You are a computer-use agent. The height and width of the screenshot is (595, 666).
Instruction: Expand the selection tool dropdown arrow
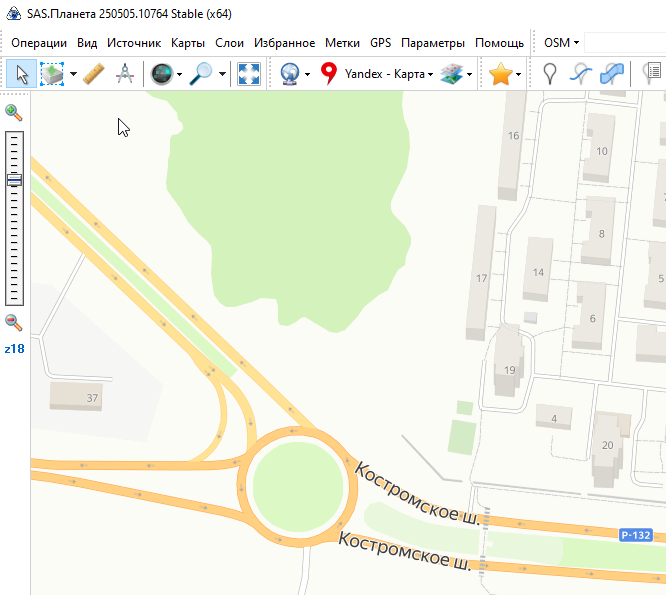pyautogui.click(x=72, y=74)
